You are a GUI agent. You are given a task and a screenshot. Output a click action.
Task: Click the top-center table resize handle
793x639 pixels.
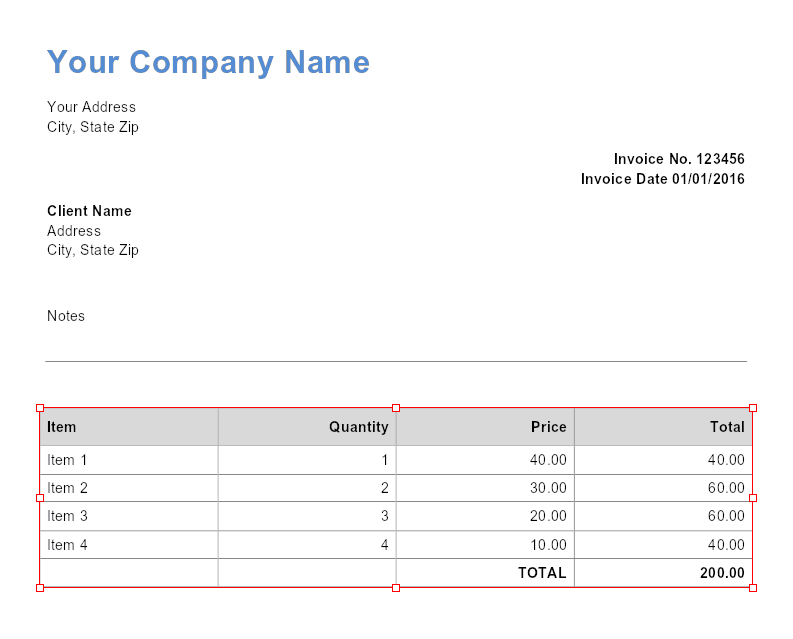click(396, 408)
